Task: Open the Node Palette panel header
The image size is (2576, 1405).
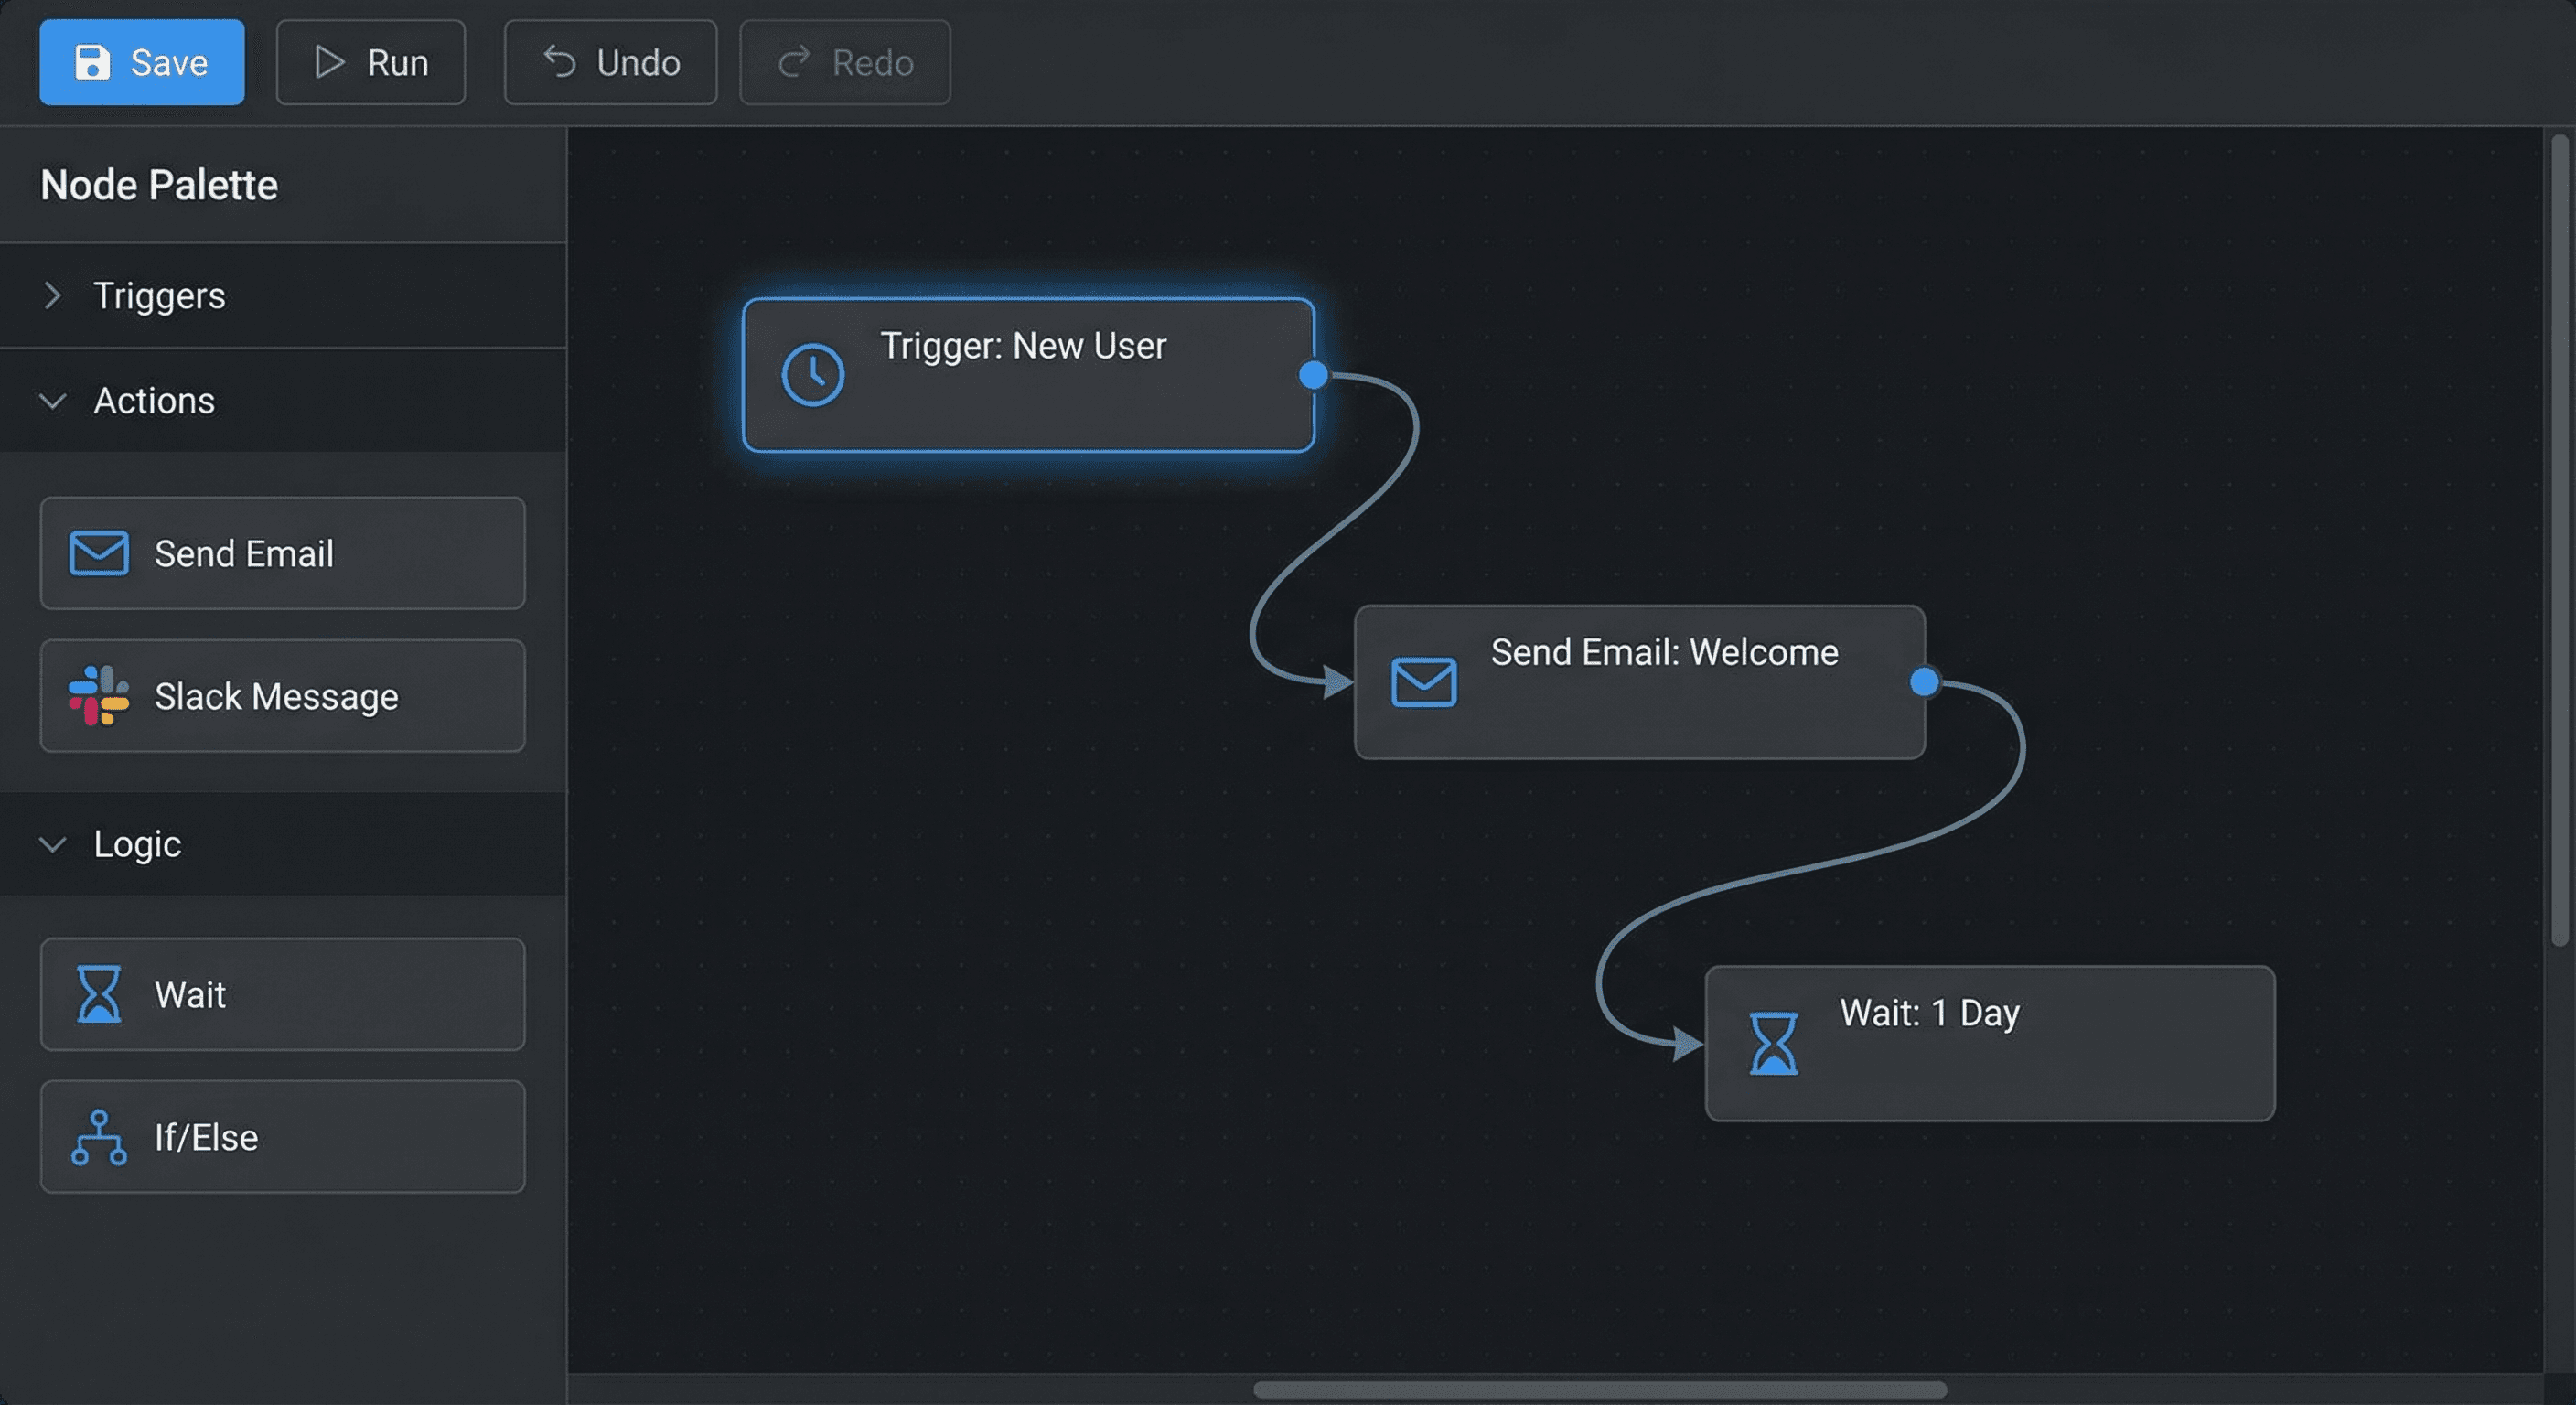Action: pyautogui.click(x=159, y=184)
